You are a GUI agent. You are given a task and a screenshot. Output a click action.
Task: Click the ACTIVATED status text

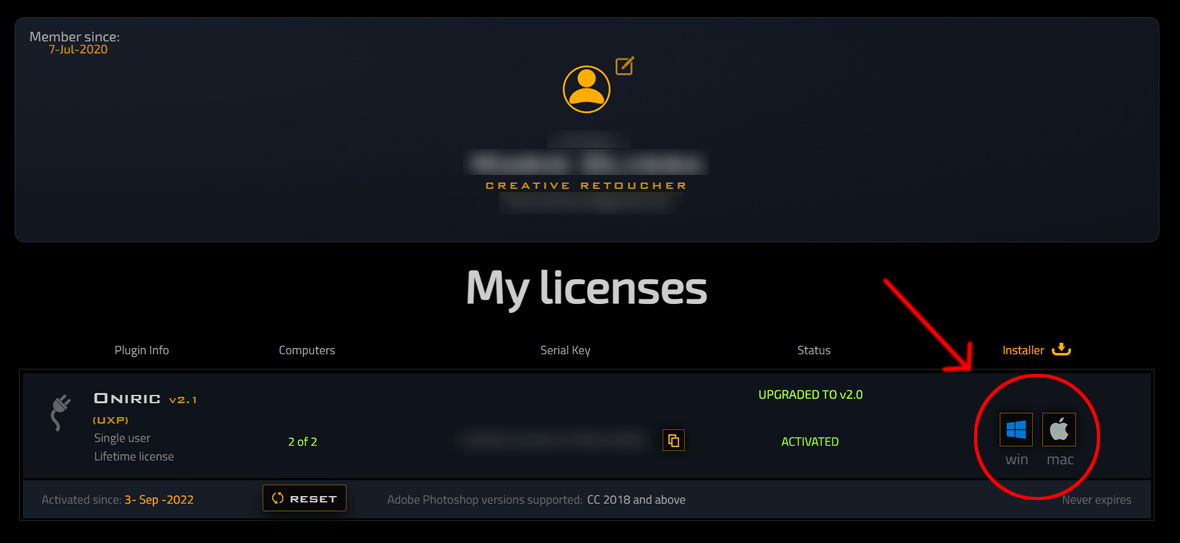pos(810,441)
